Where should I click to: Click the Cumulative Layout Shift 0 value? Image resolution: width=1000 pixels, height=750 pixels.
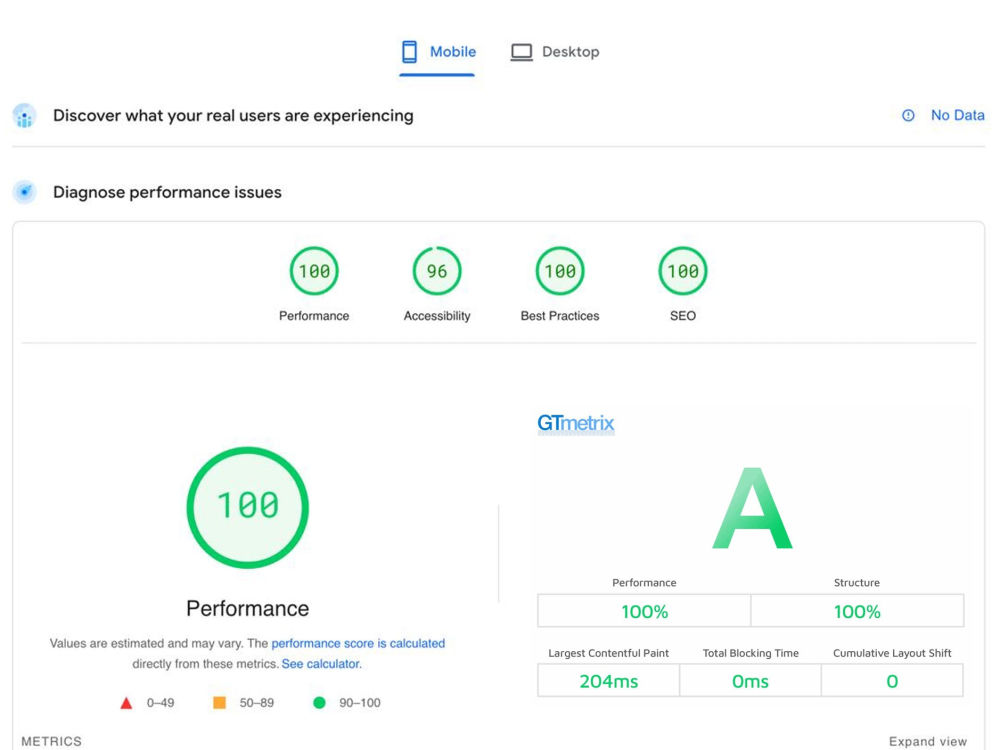(892, 681)
